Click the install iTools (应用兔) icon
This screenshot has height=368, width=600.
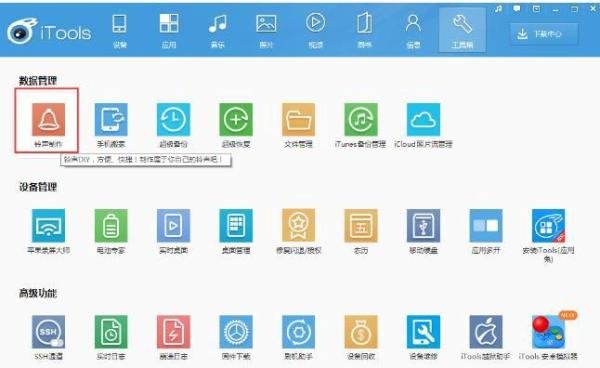[548, 226]
